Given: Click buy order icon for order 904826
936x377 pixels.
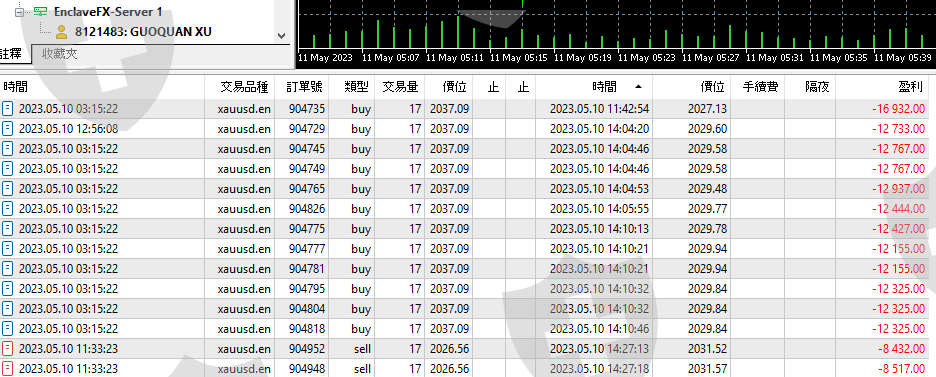Looking at the screenshot, I should (7, 209).
